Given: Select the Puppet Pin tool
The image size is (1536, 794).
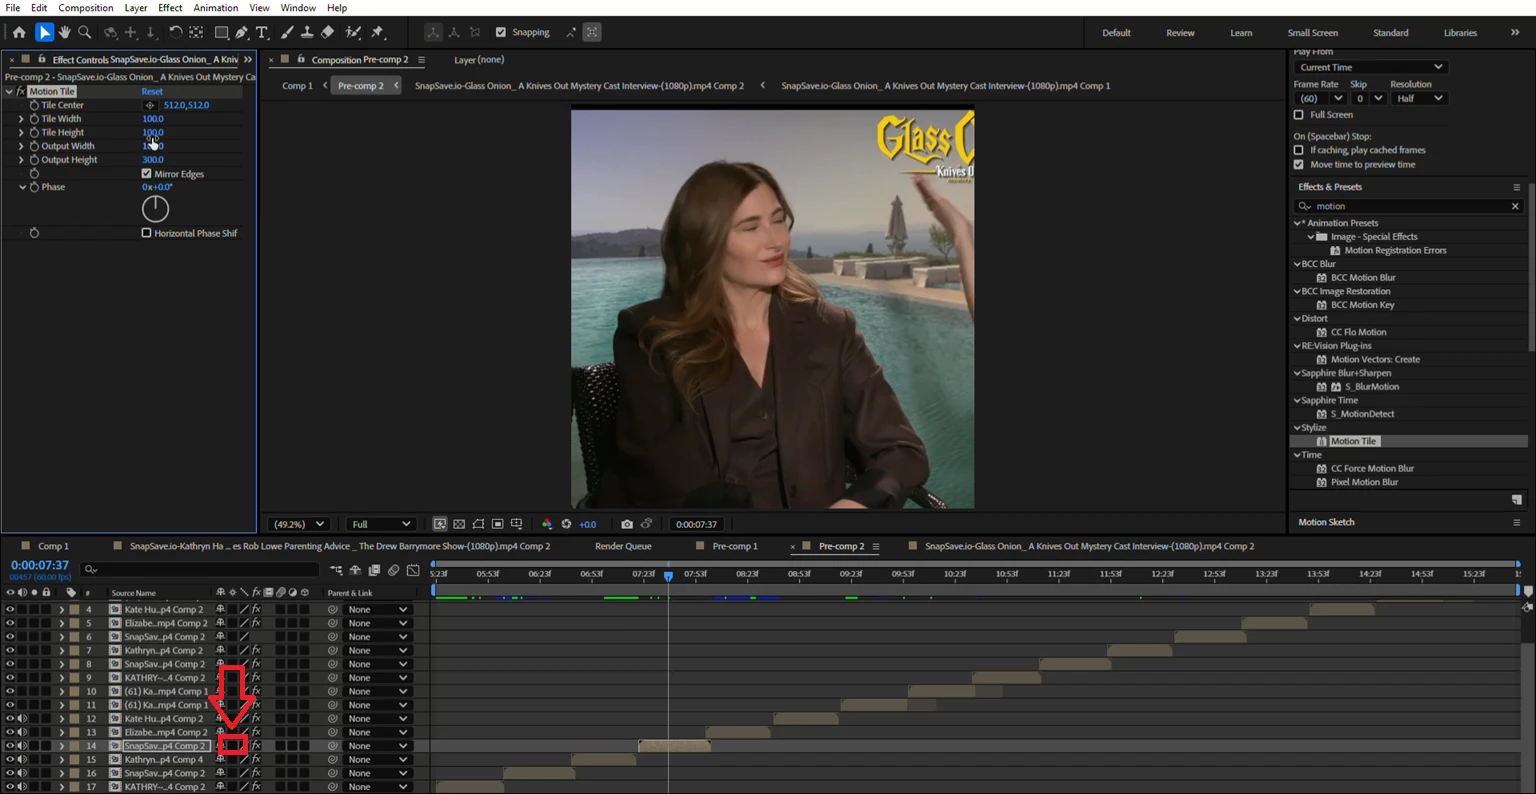Looking at the screenshot, I should pyautogui.click(x=377, y=32).
